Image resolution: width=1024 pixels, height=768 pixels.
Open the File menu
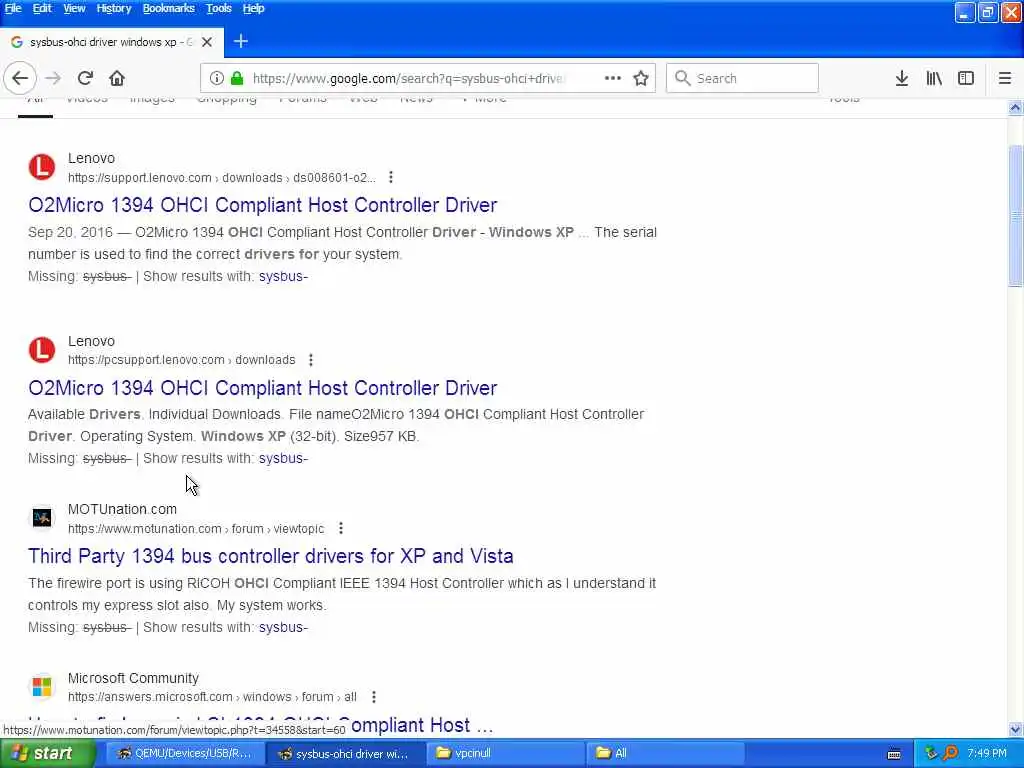(x=13, y=8)
